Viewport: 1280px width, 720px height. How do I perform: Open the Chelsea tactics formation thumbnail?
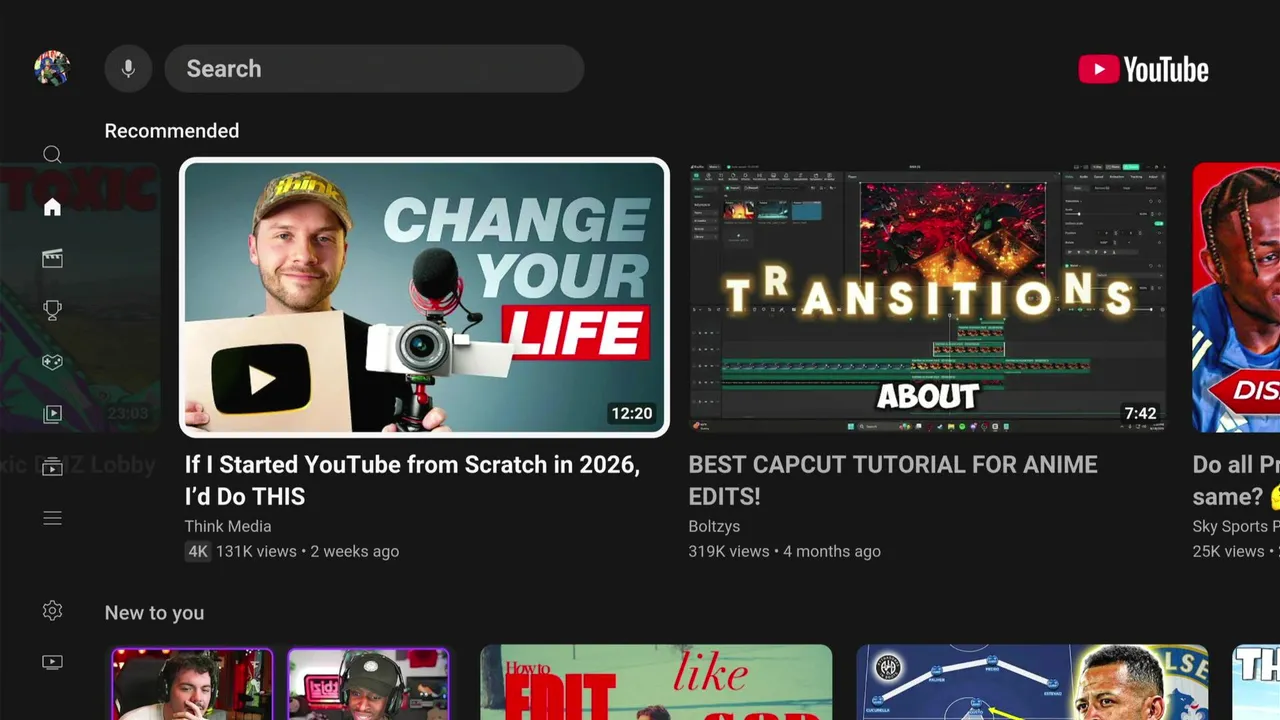click(1032, 682)
